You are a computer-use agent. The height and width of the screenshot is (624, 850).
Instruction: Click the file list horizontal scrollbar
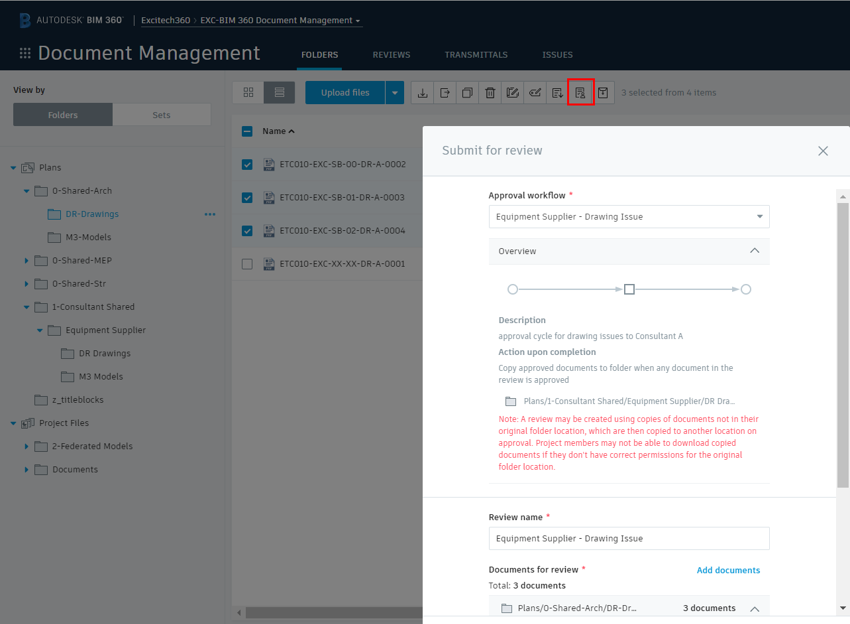[334, 613]
